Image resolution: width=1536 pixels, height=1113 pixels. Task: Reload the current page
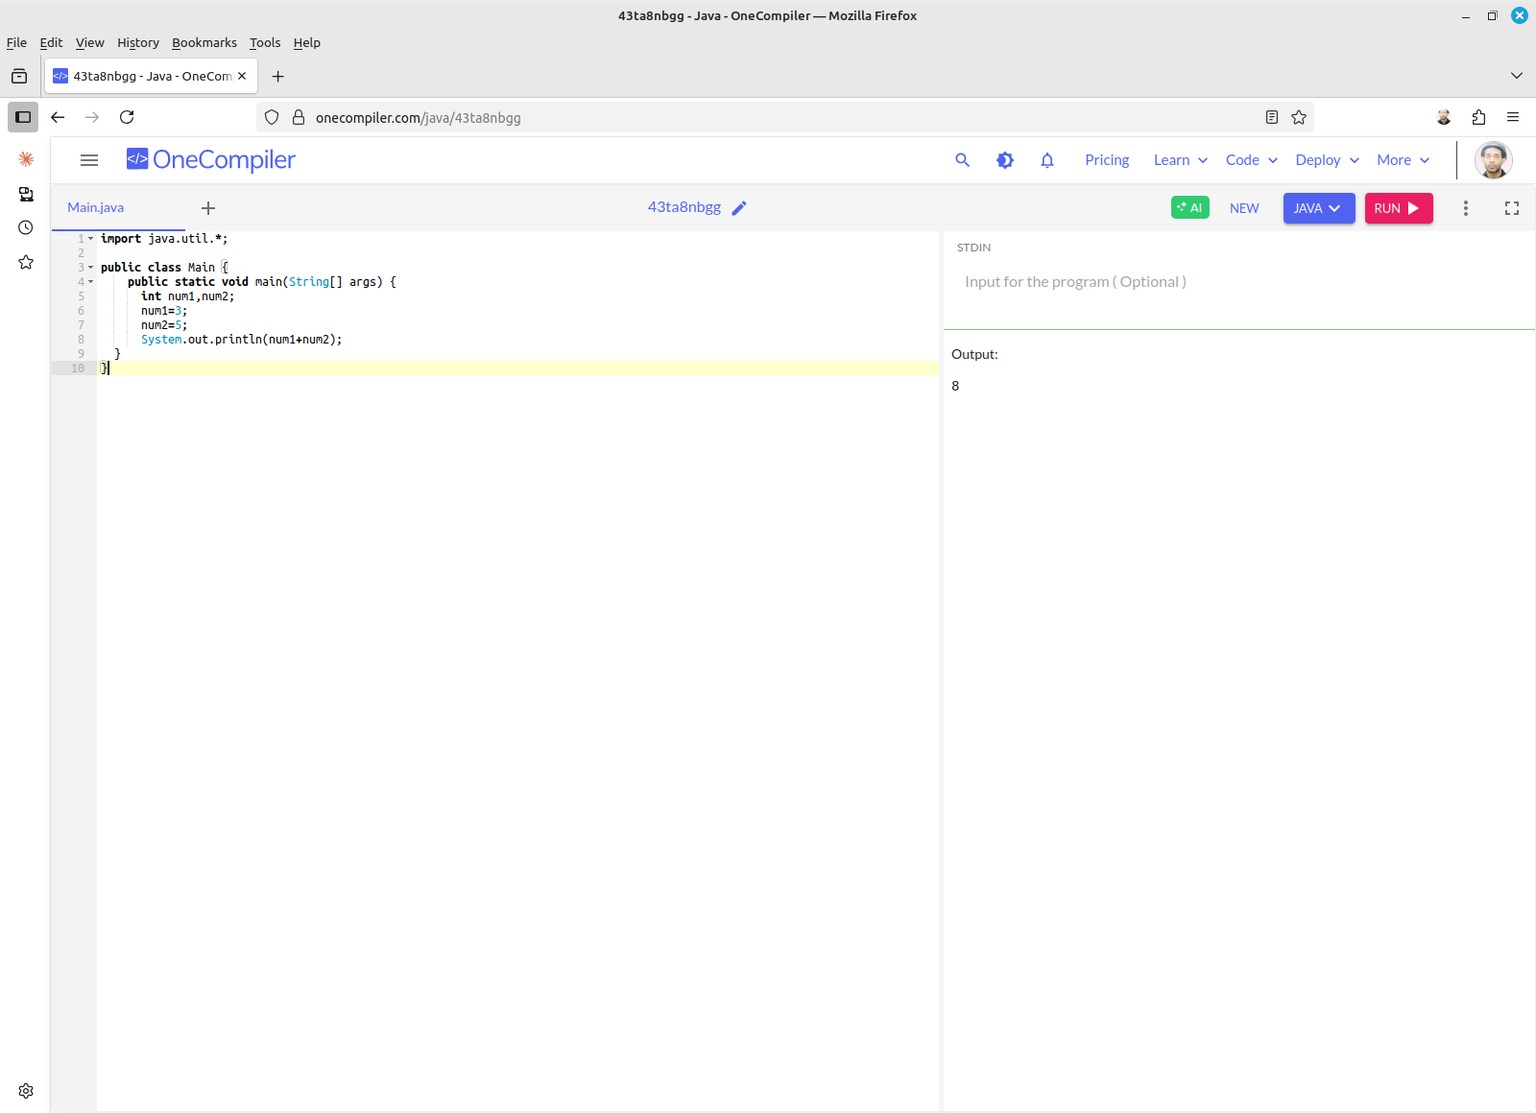127,117
